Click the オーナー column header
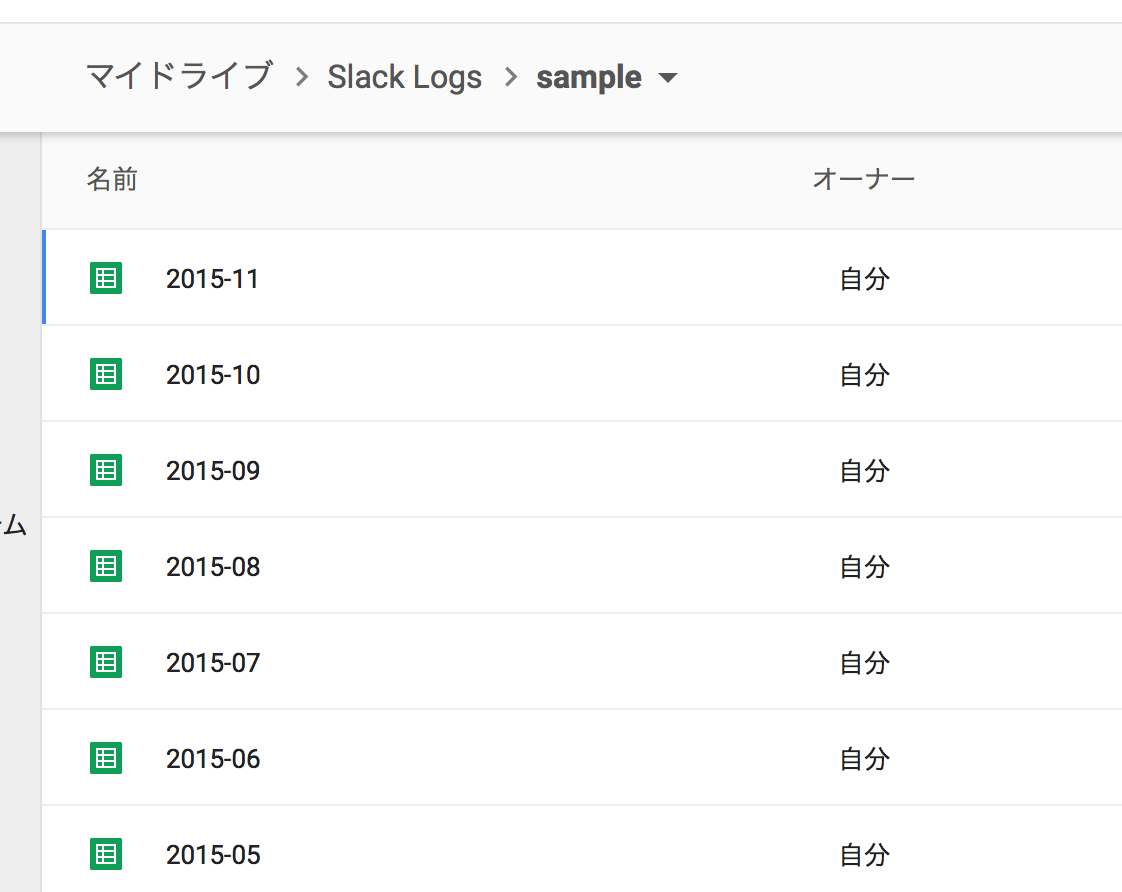 pos(864,179)
